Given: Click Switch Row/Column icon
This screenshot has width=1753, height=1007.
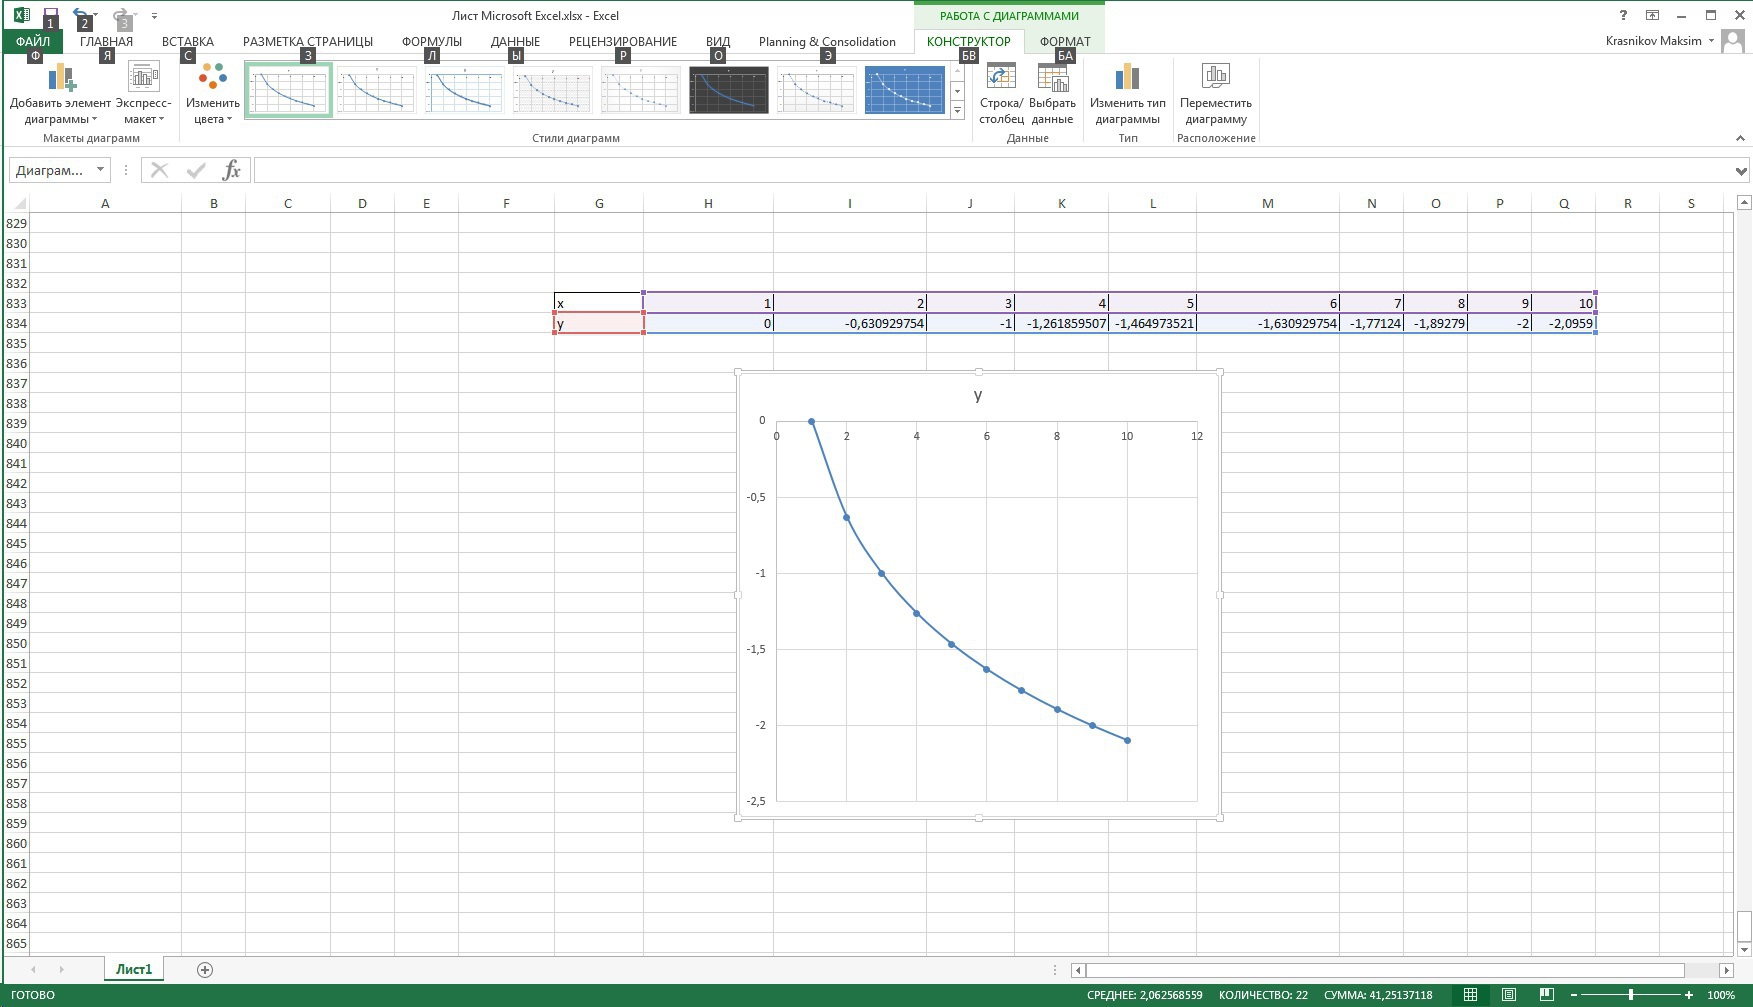Looking at the screenshot, I should click(1000, 78).
